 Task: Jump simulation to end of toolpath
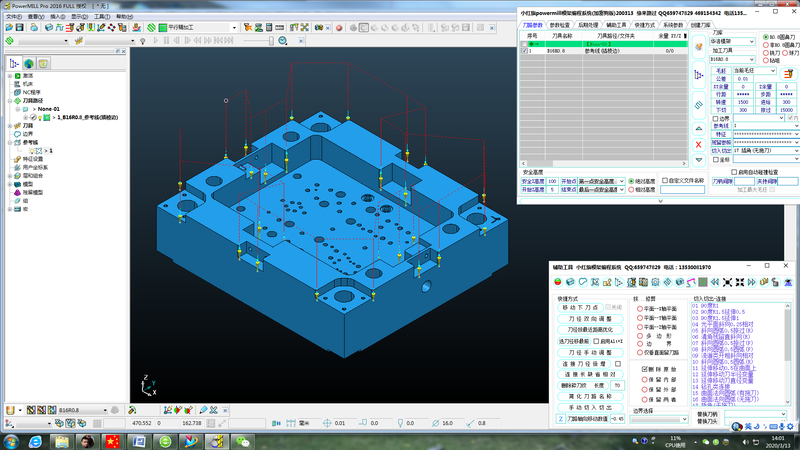click(x=229, y=40)
